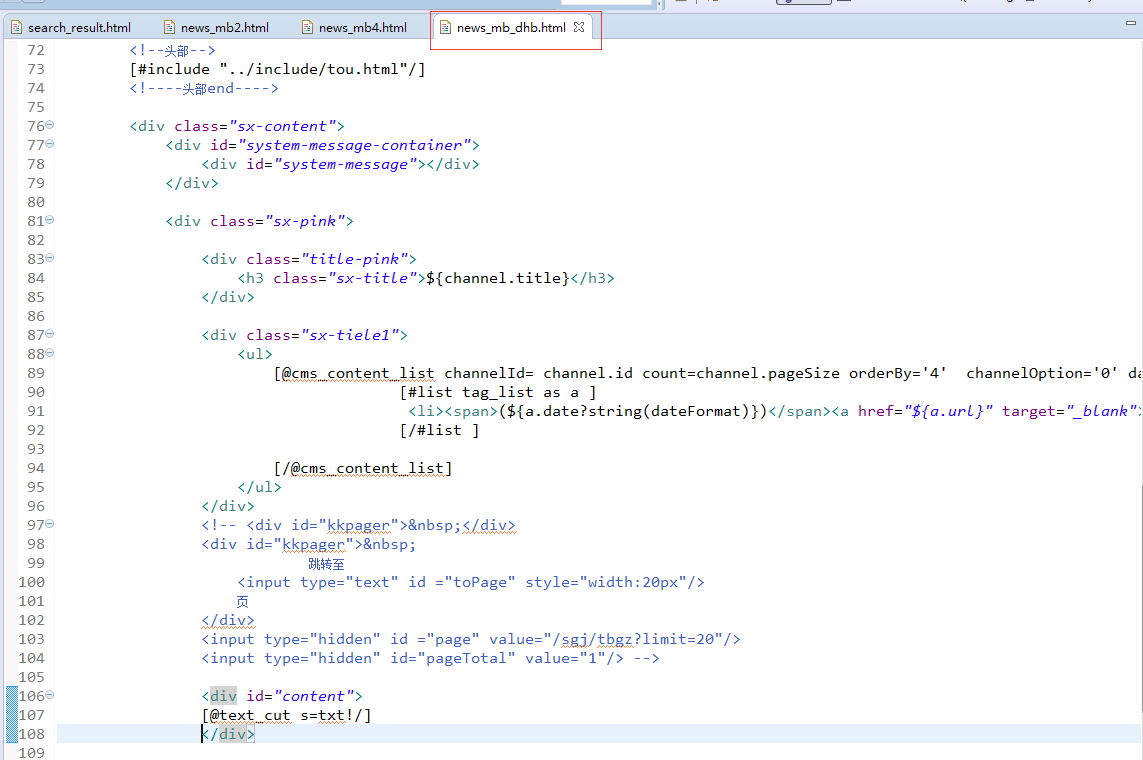The height and width of the screenshot is (760, 1143).
Task: Collapse the comment block at line 97
Action: tap(50, 525)
